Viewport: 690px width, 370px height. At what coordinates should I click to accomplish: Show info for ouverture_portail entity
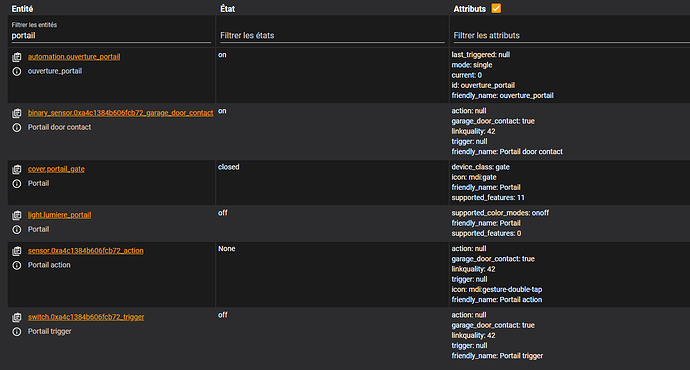[17, 71]
